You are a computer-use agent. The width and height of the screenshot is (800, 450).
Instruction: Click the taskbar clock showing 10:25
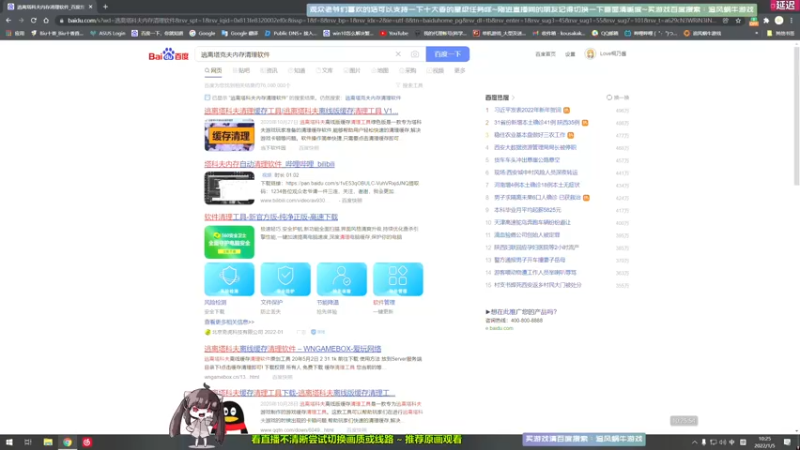pos(764,442)
